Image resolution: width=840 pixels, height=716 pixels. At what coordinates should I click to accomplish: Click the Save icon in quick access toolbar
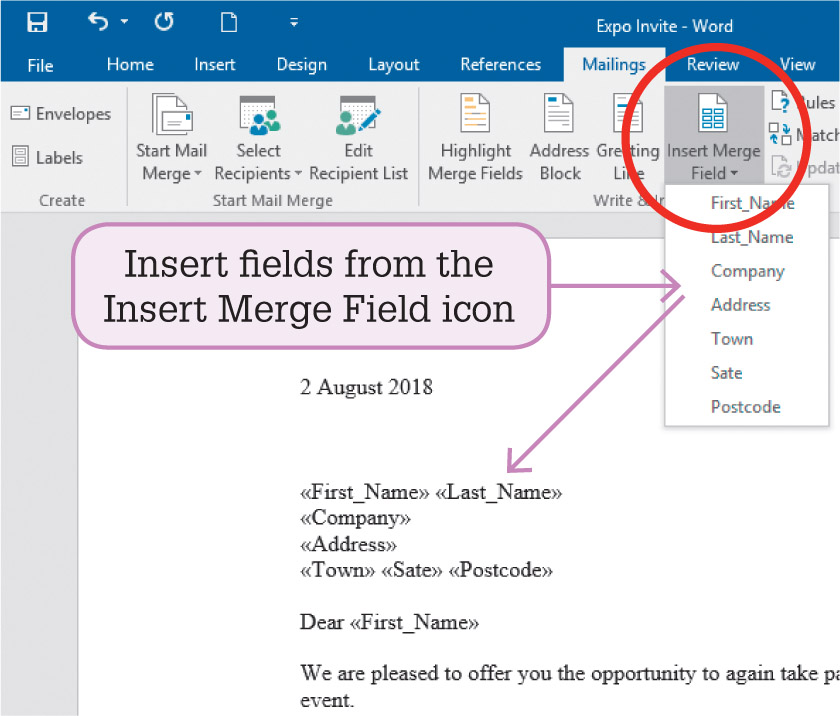click(37, 22)
